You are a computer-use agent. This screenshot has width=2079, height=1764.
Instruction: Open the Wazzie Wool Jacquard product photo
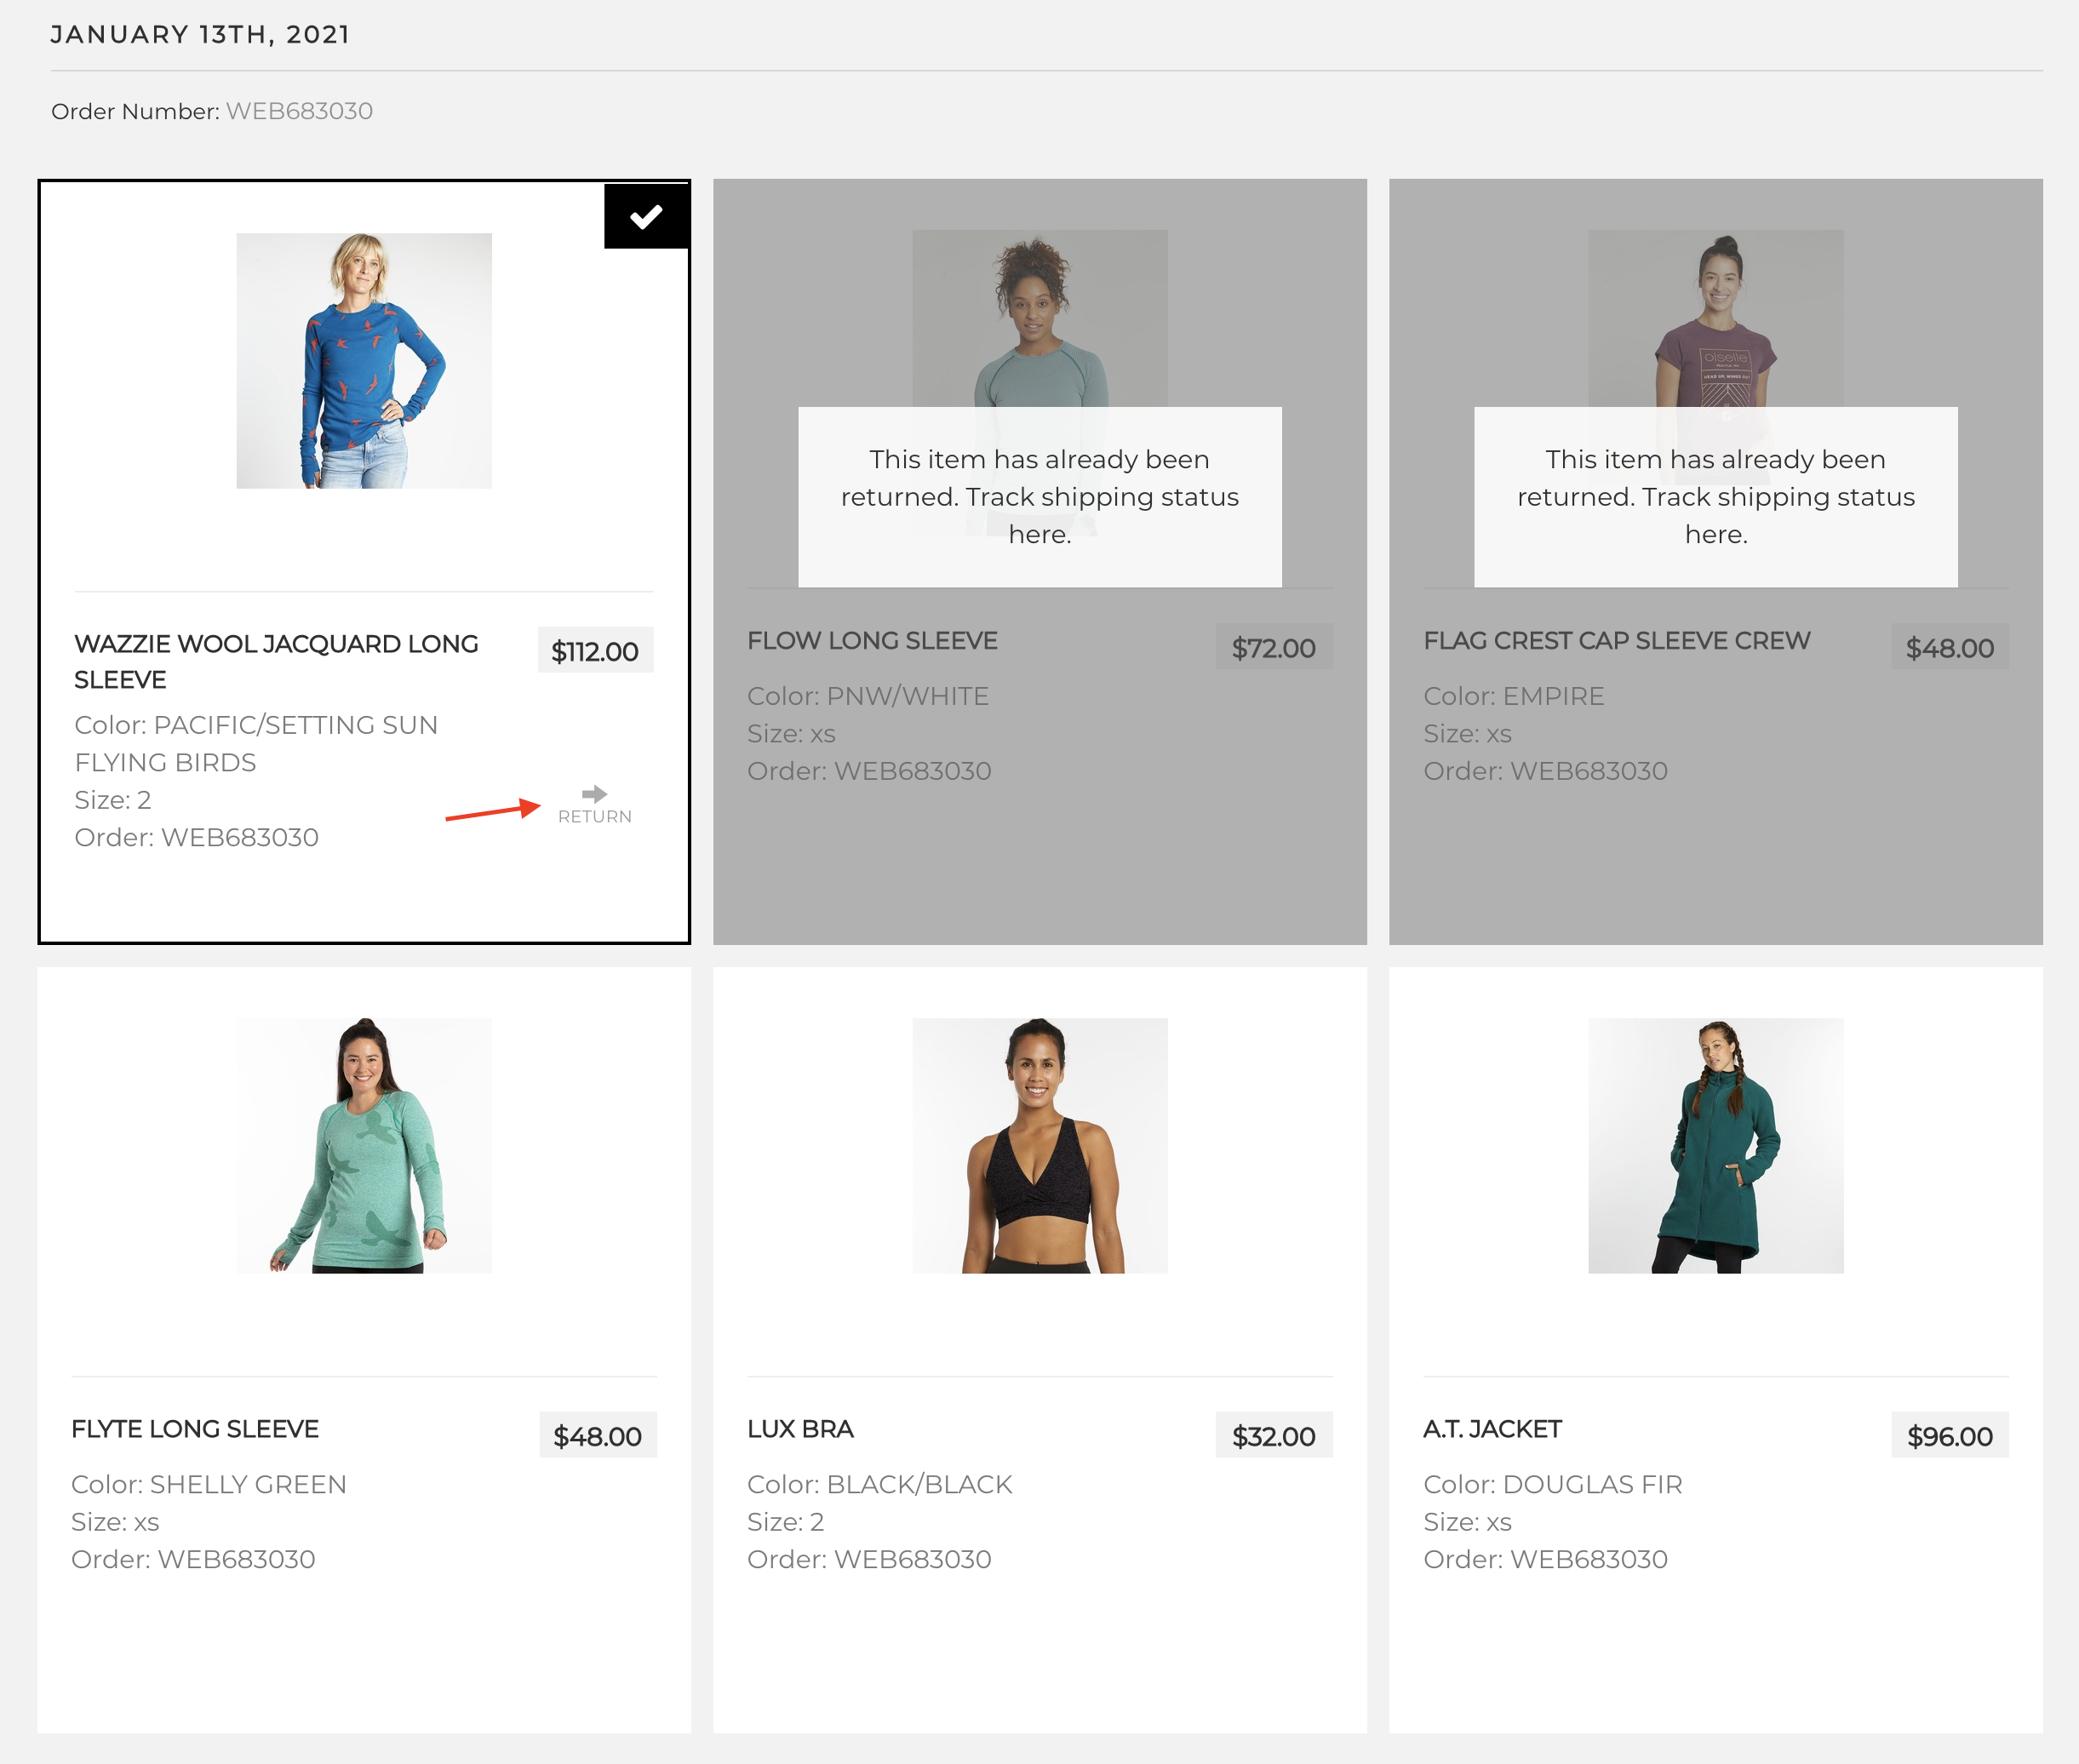coord(364,361)
